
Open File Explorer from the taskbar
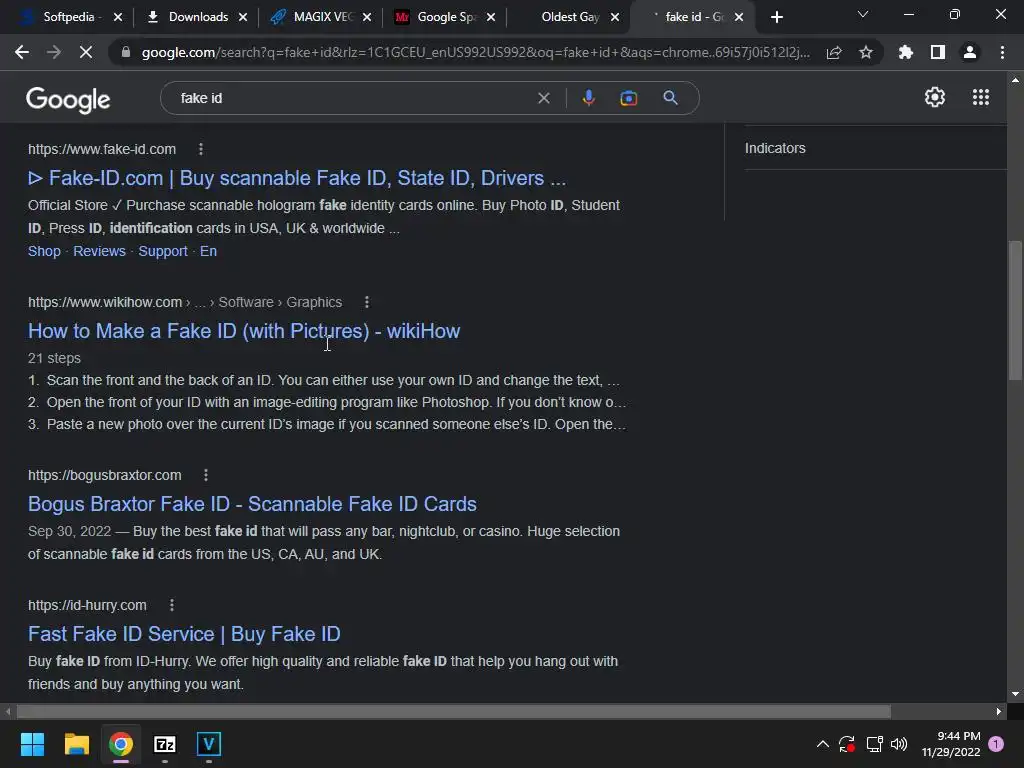pyautogui.click(x=76, y=744)
